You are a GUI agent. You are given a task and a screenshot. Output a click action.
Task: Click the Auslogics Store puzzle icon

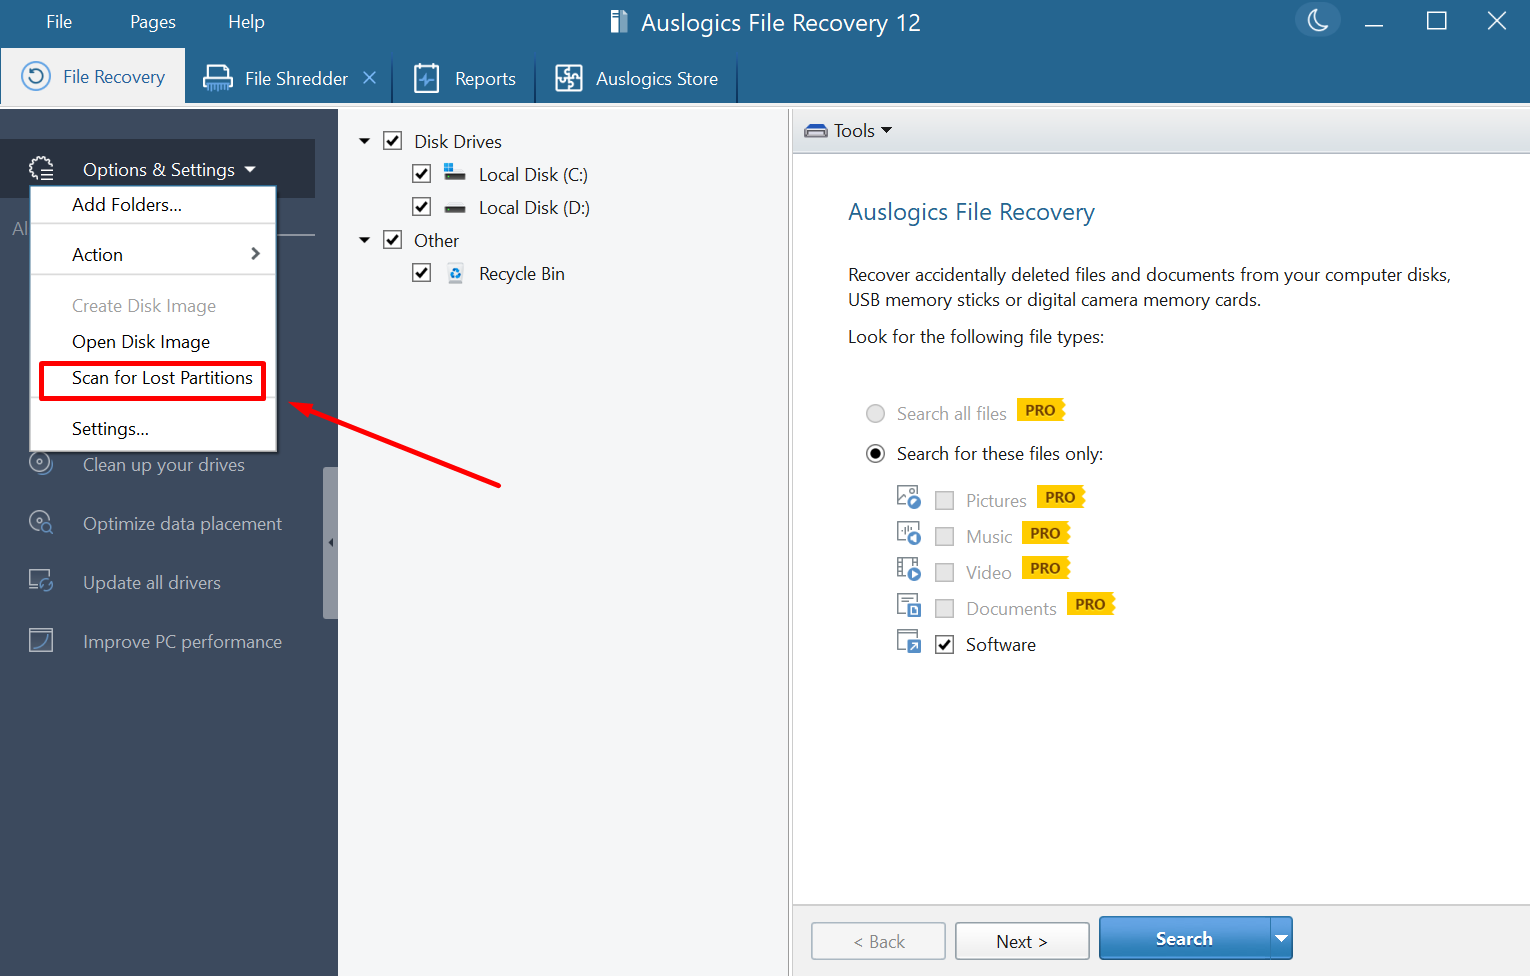click(x=569, y=78)
